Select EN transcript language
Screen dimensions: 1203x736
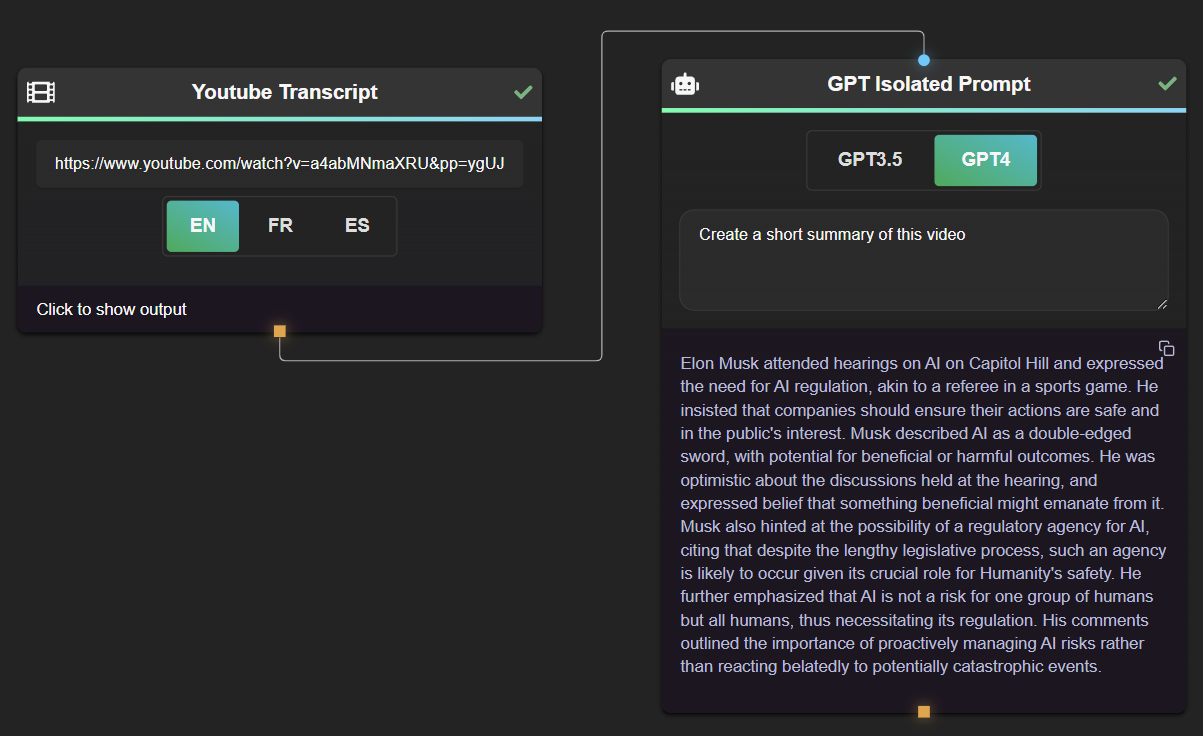(203, 226)
